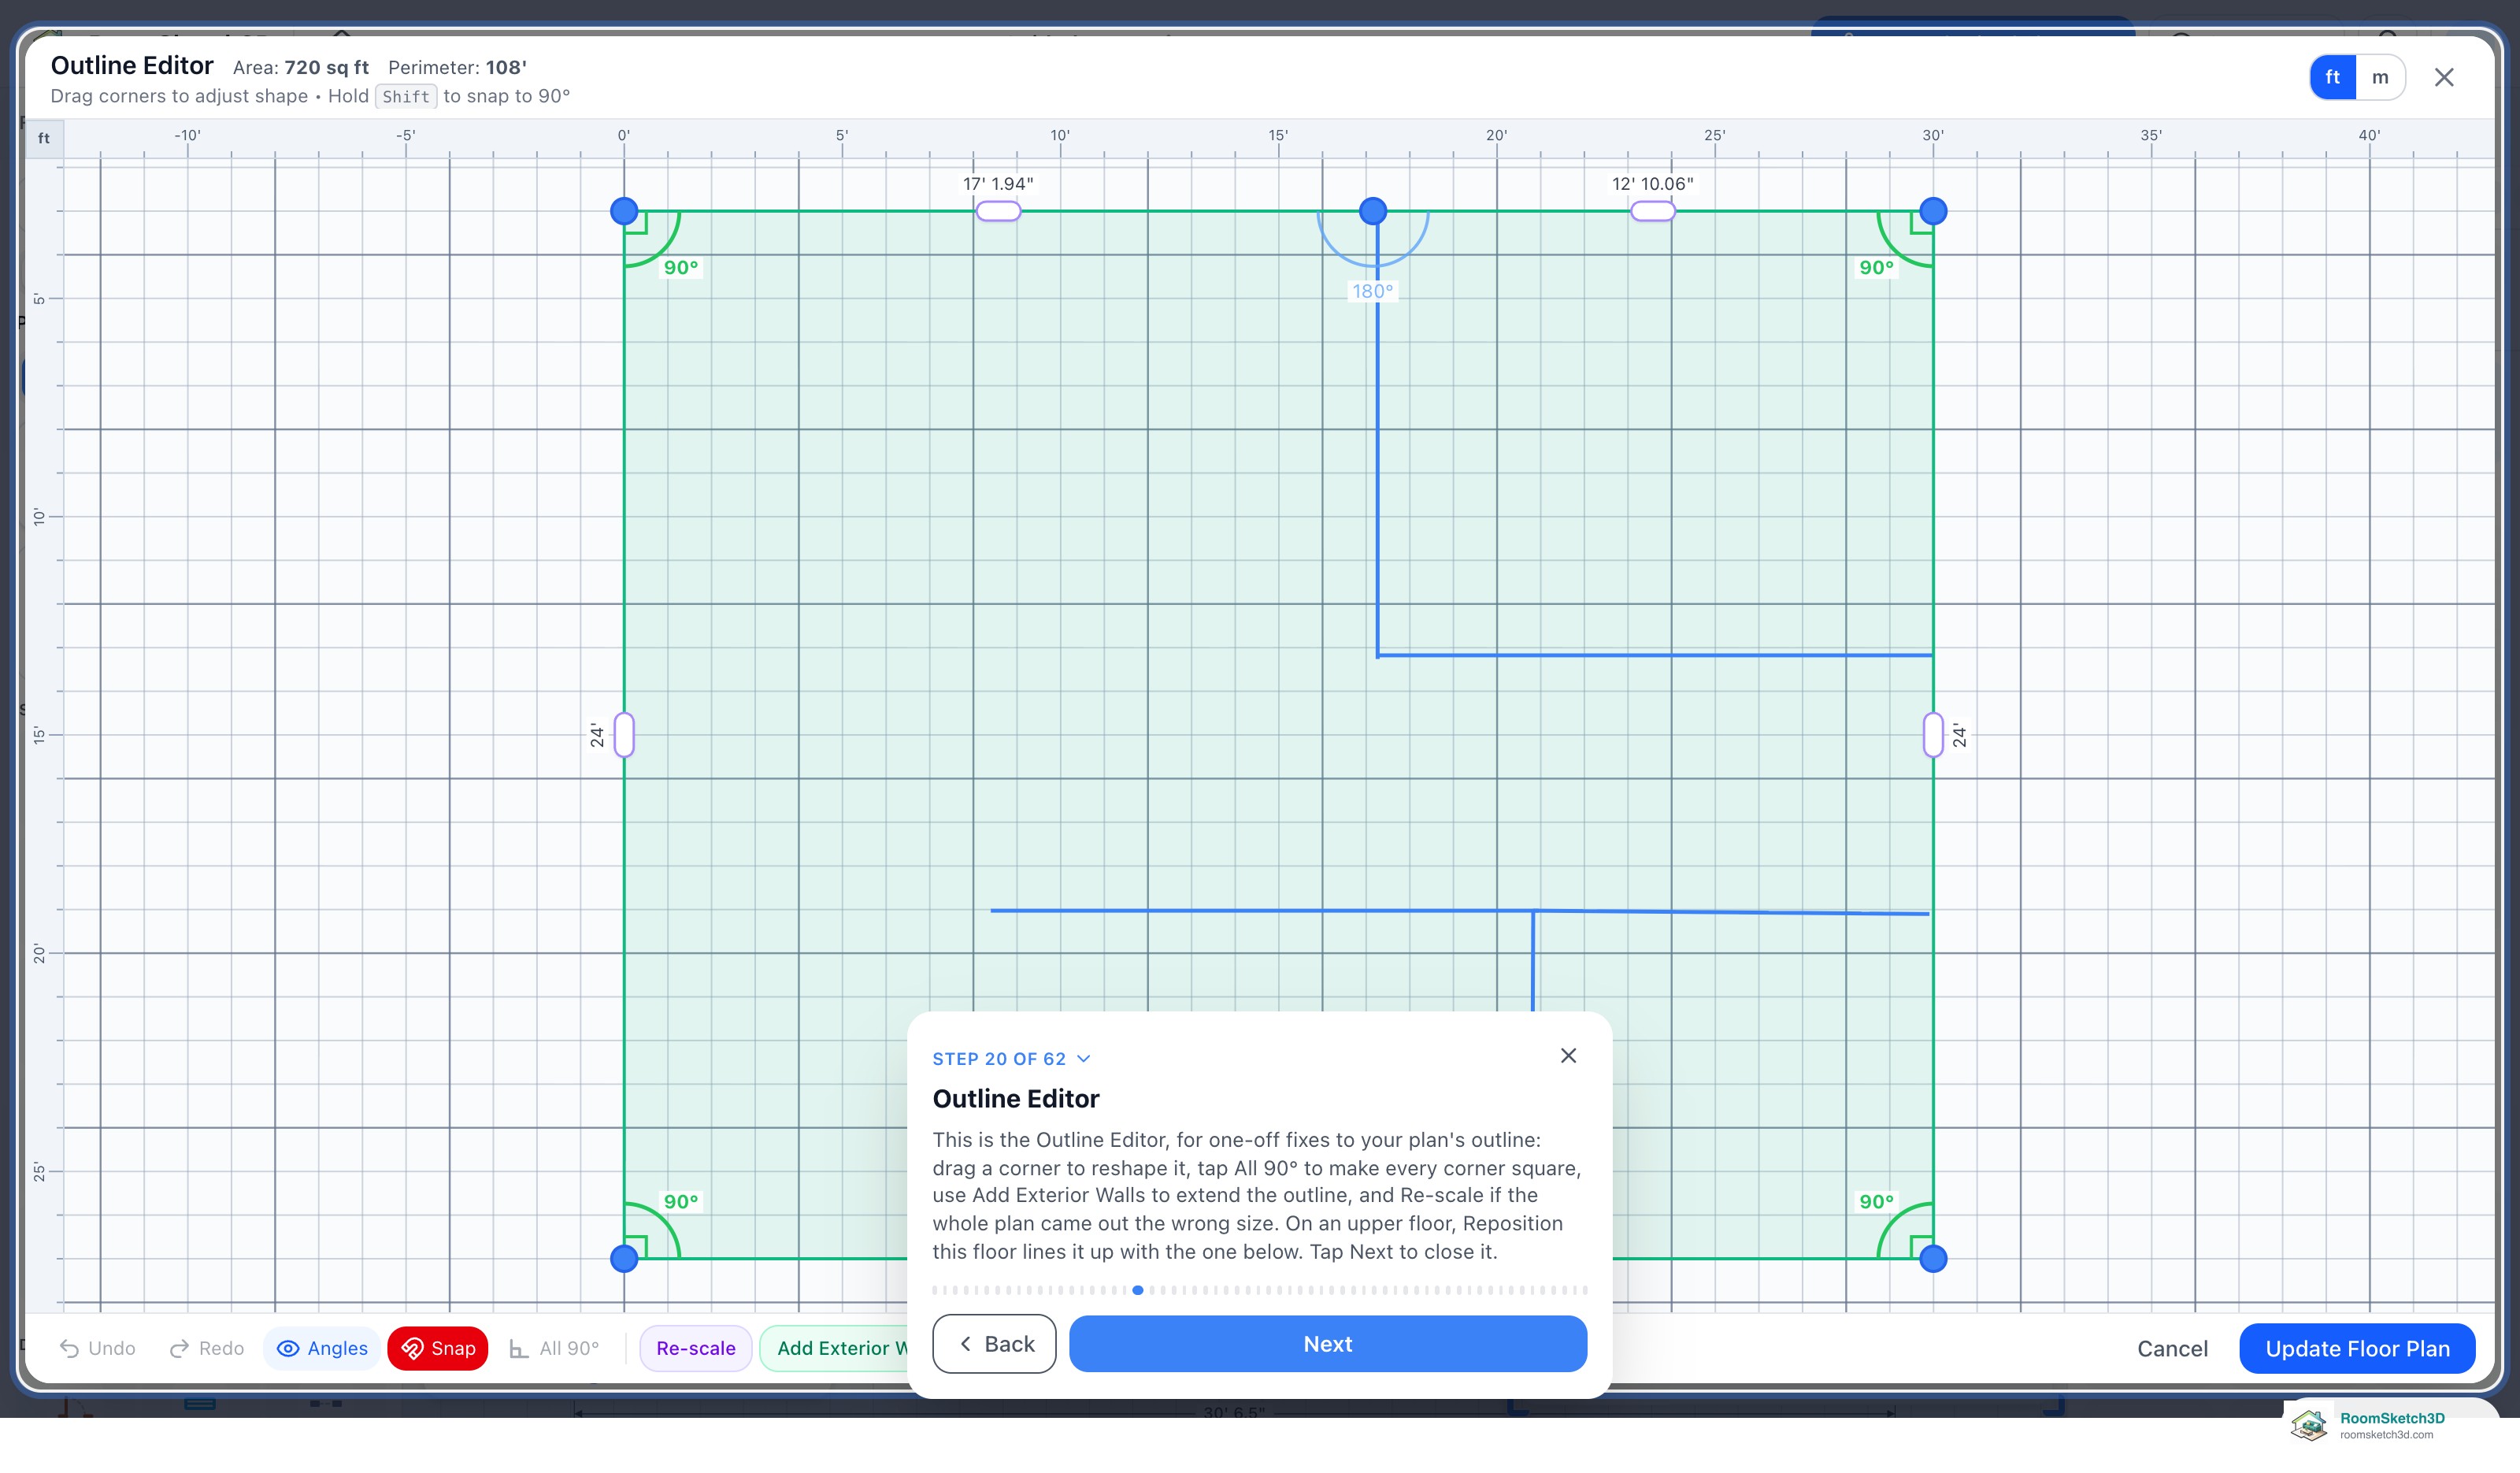Image resolution: width=2520 pixels, height=1473 pixels.
Task: Select the bottom-left corner handle
Action: [624, 1258]
